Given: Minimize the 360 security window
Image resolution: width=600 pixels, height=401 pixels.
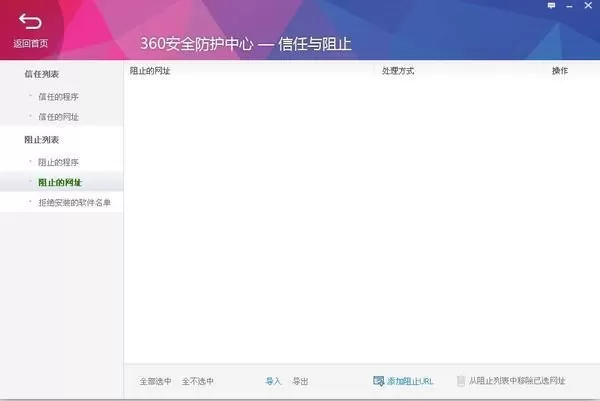Looking at the screenshot, I should 569,6.
